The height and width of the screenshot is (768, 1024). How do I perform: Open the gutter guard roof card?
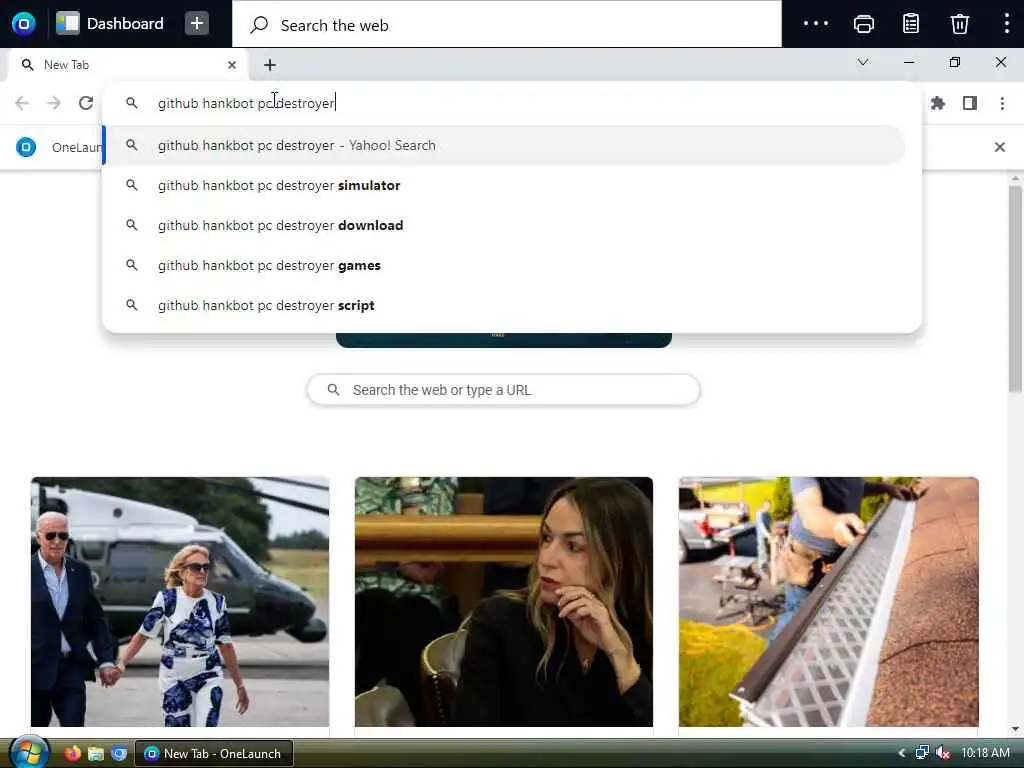click(828, 601)
